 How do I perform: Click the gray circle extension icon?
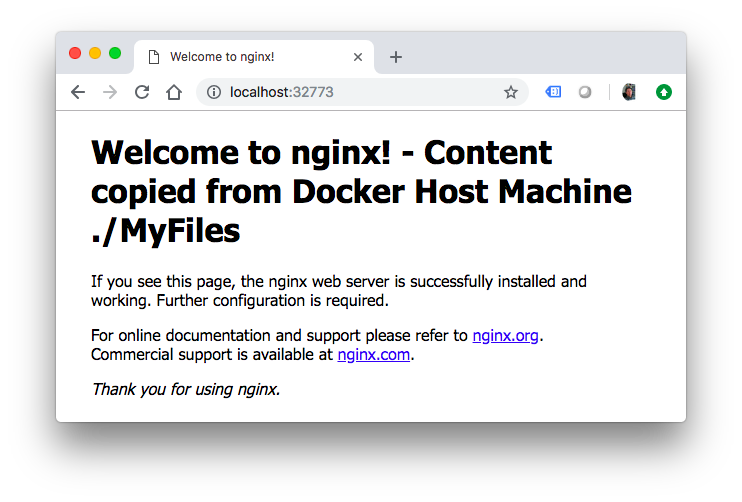tap(585, 92)
